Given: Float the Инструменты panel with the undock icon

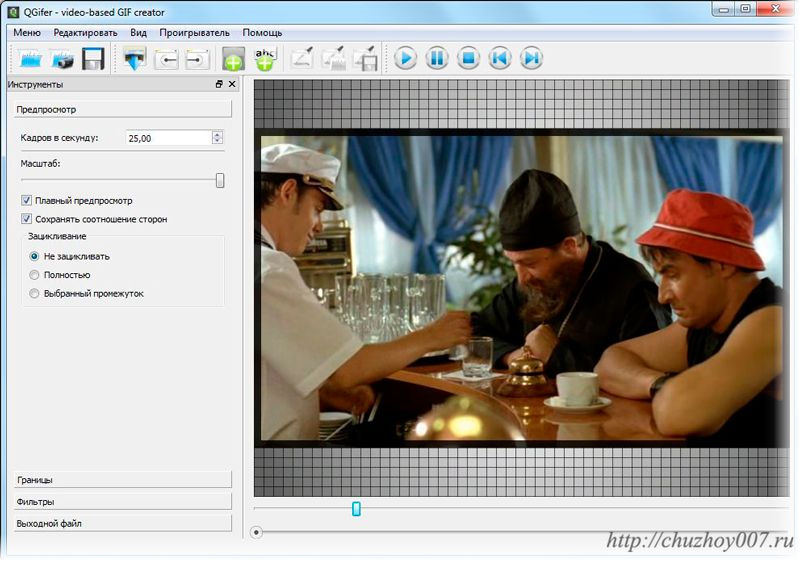Looking at the screenshot, I should click(219, 84).
